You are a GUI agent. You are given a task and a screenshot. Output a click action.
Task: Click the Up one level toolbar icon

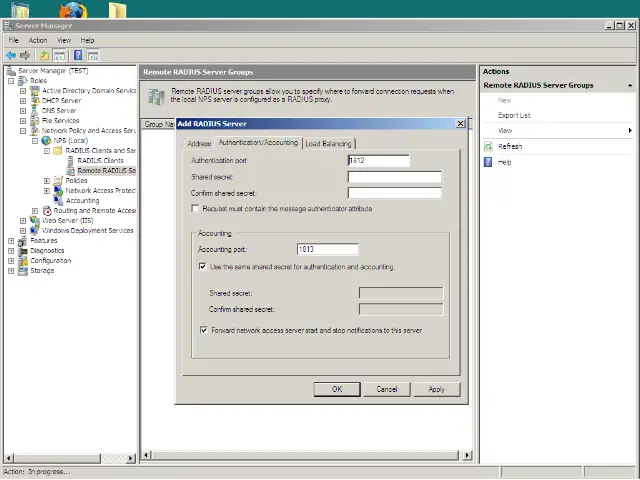click(44, 55)
